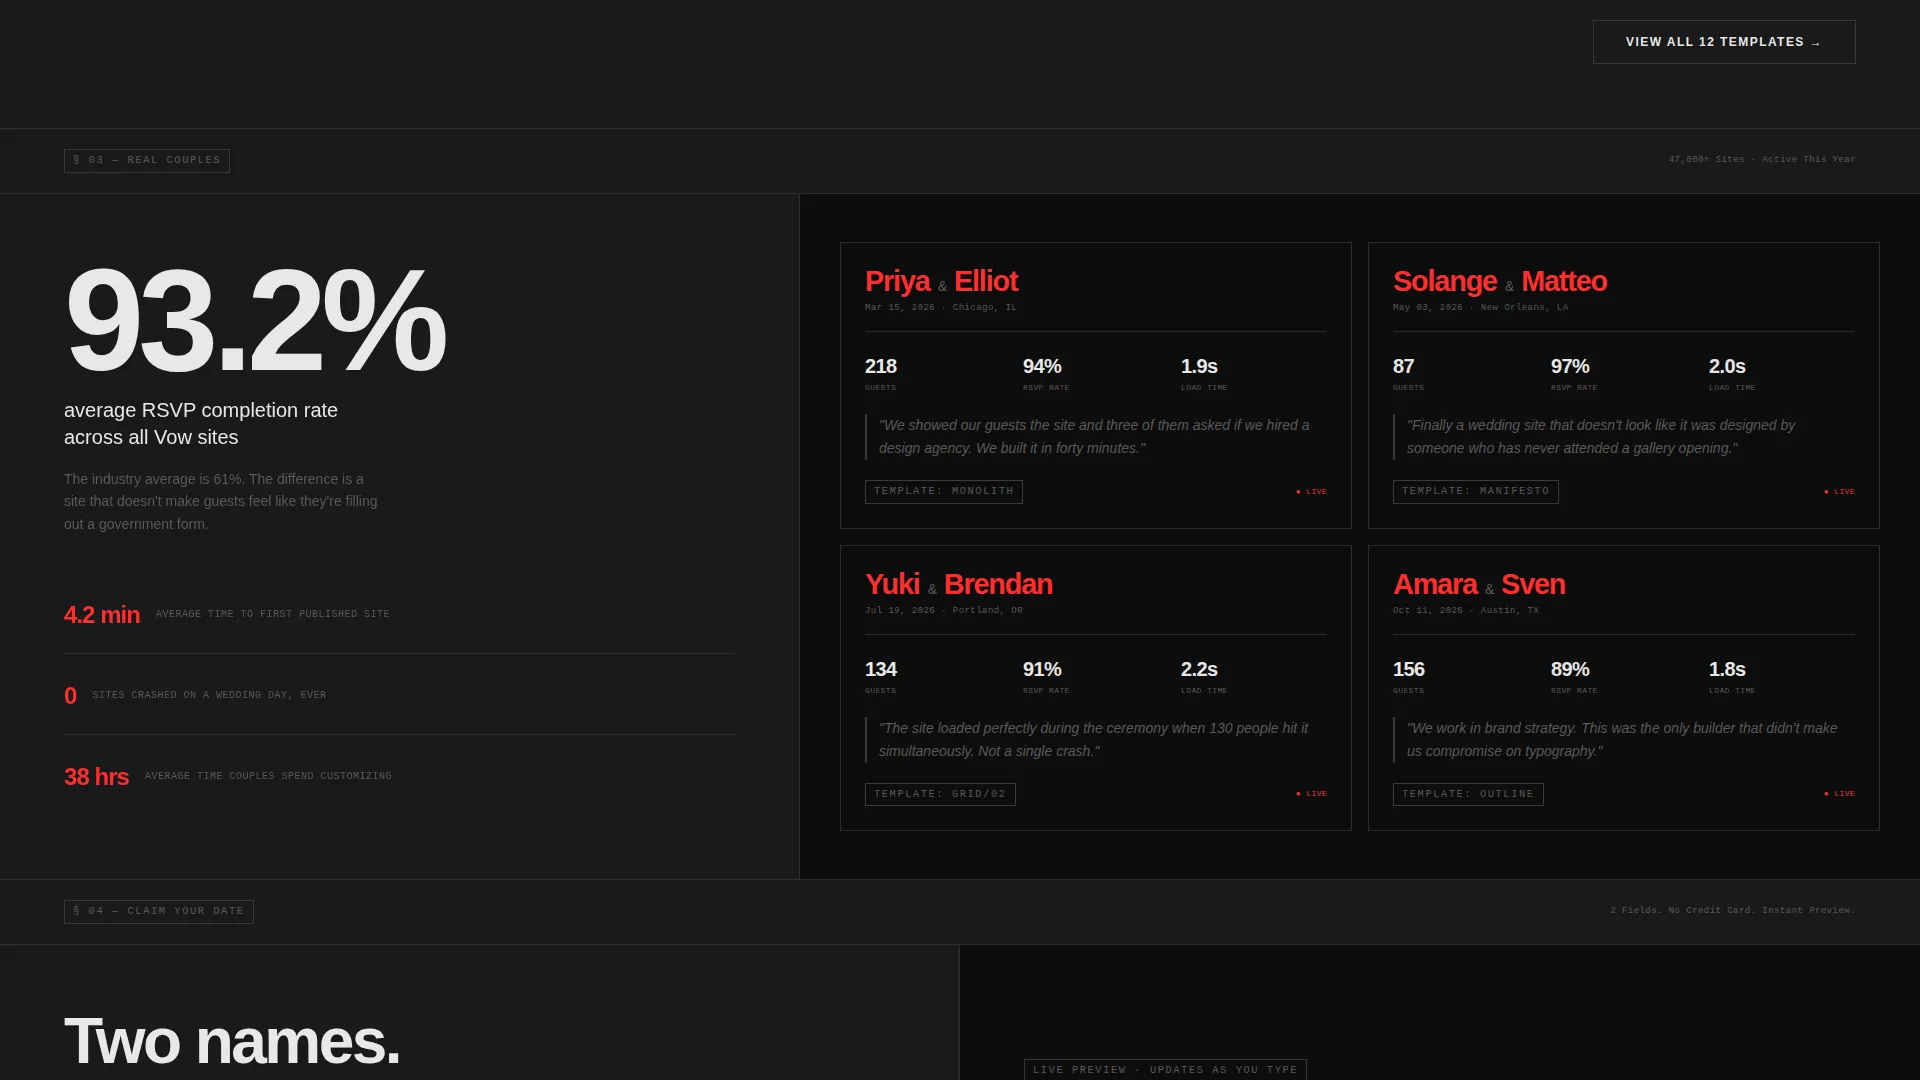
Task: Click the 'industry average is 61%' paragraph
Action: point(221,501)
